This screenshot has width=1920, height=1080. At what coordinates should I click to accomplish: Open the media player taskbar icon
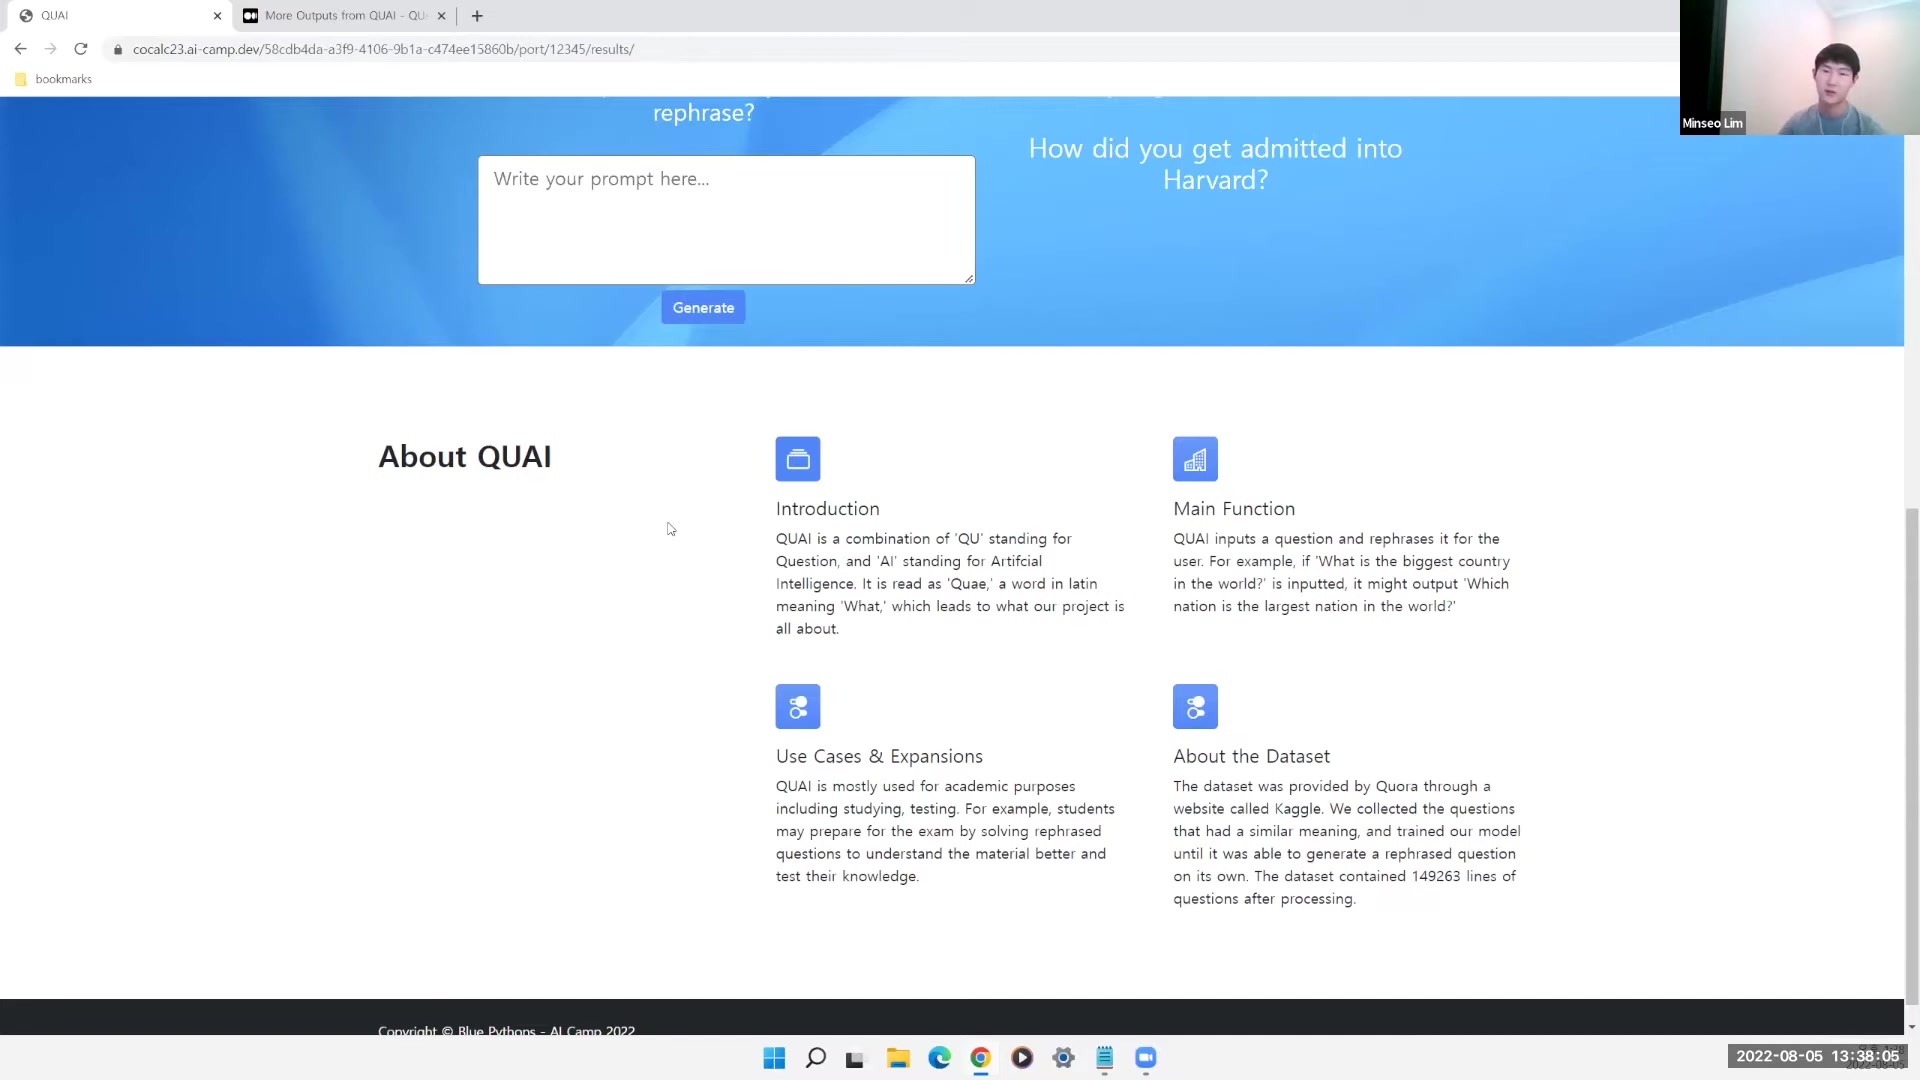point(1022,1058)
